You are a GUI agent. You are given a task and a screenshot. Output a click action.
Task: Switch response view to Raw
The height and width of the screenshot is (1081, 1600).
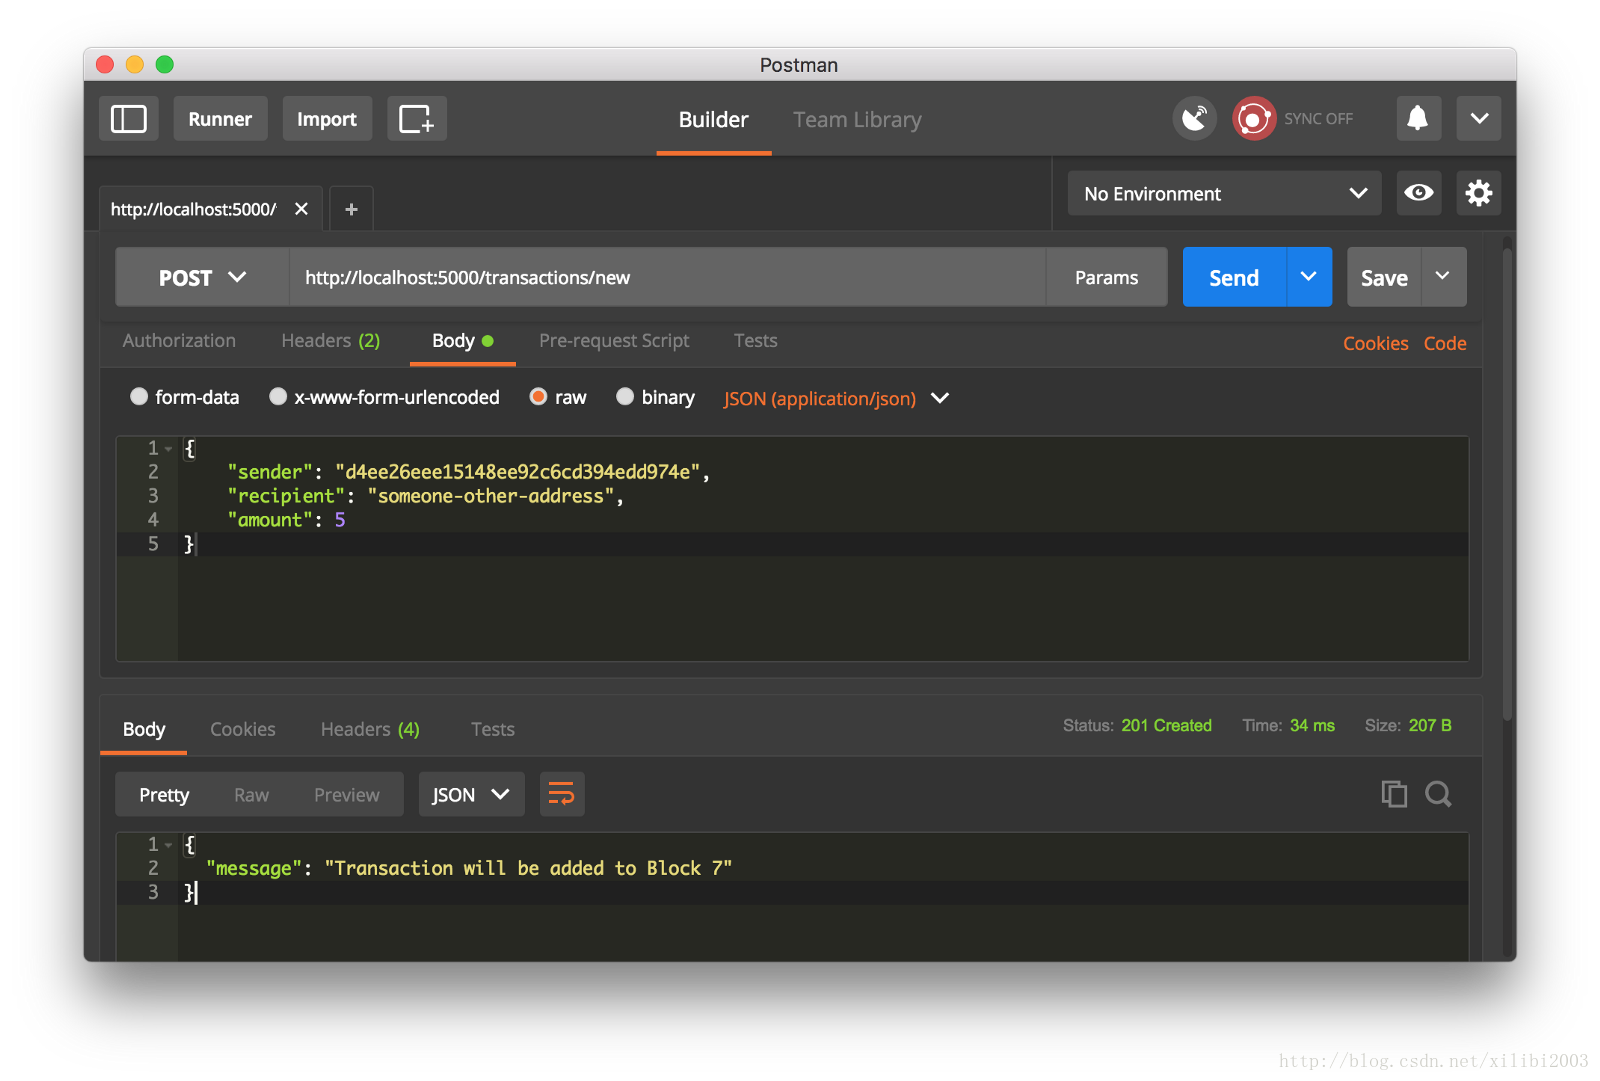251,794
